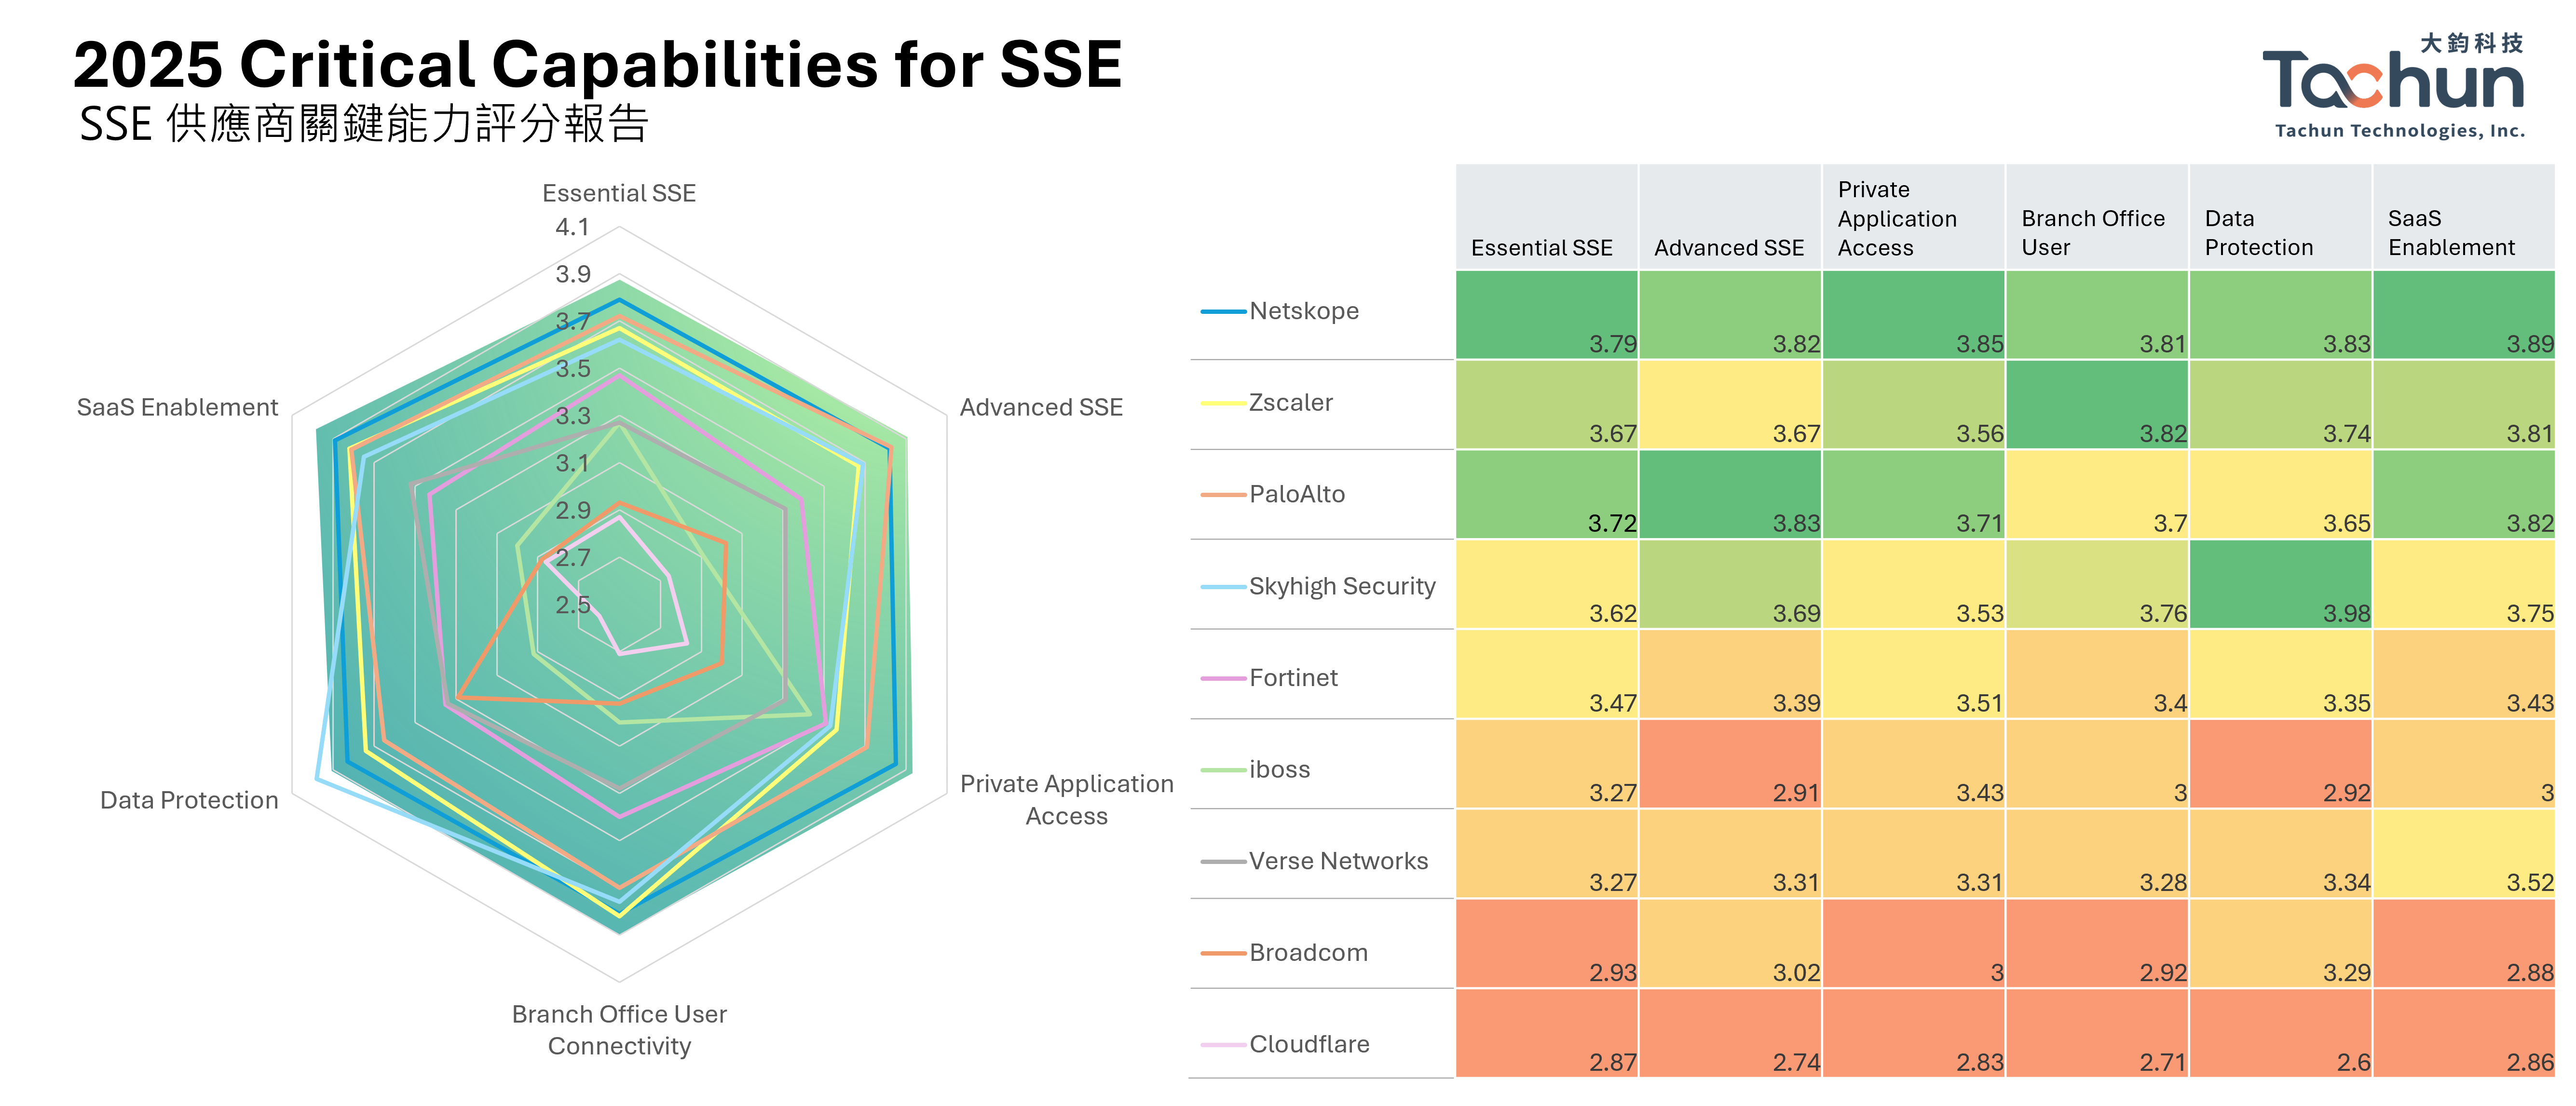Image resolution: width=2576 pixels, height=1106 pixels.
Task: Select the iboss legend label
Action: (x=1279, y=770)
